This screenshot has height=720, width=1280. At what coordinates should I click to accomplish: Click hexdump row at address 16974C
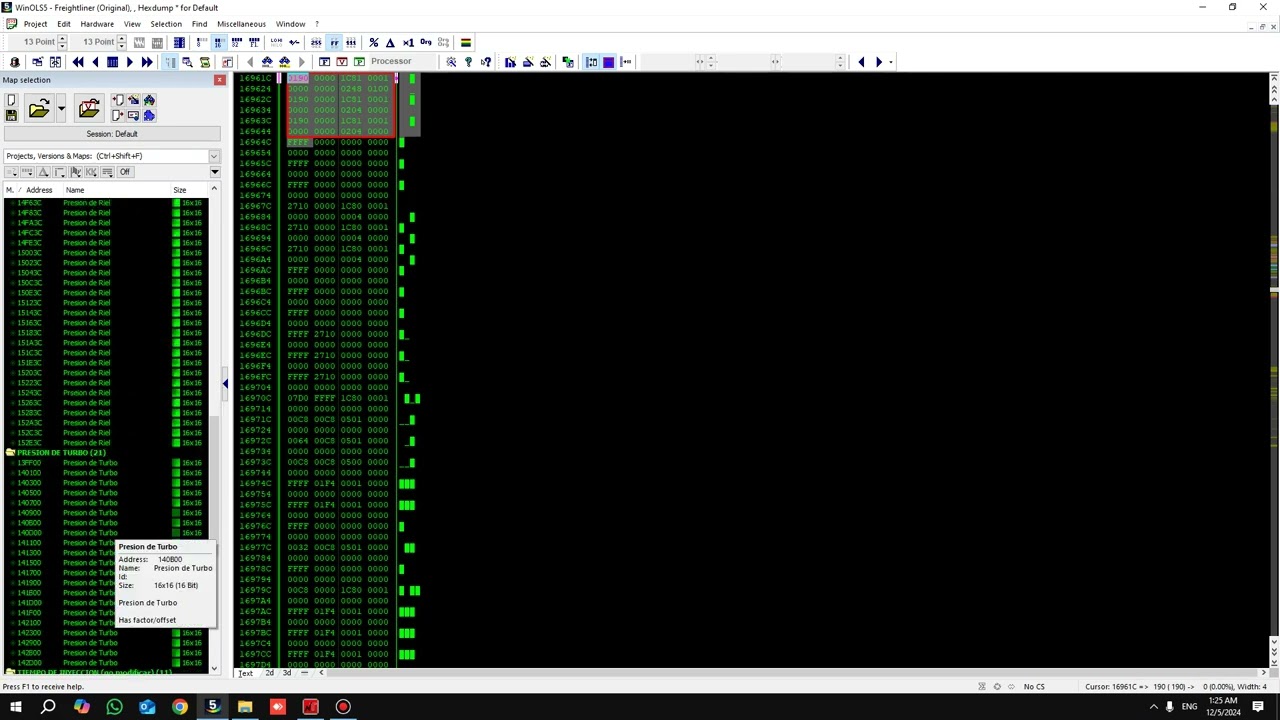coord(314,483)
